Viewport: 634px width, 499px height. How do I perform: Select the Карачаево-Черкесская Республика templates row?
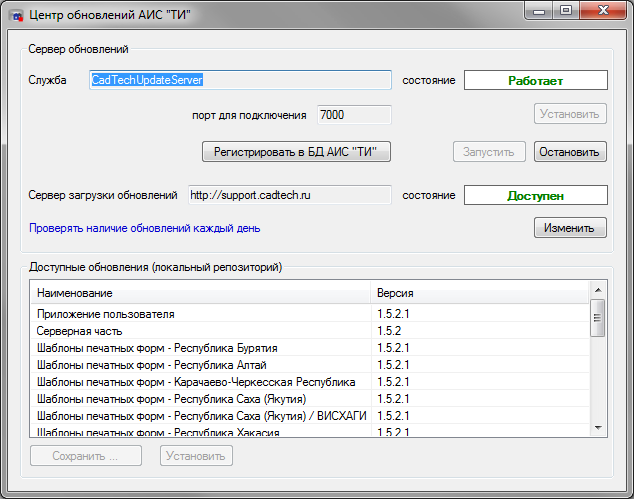coord(200,382)
